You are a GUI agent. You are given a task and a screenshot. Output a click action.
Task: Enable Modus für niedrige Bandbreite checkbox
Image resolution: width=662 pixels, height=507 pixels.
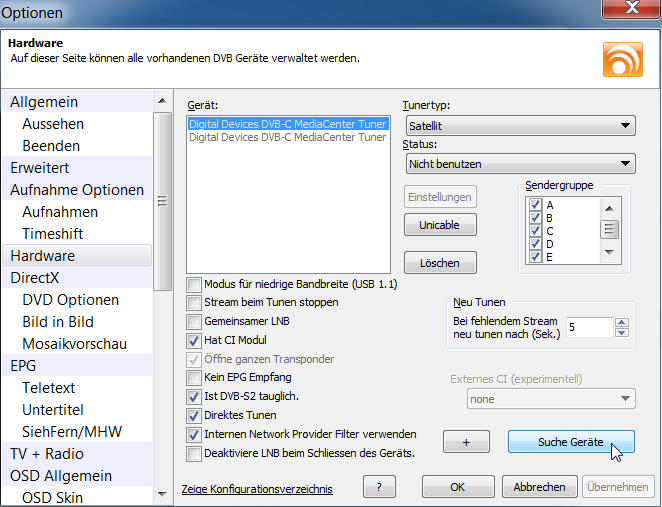pyautogui.click(x=195, y=285)
